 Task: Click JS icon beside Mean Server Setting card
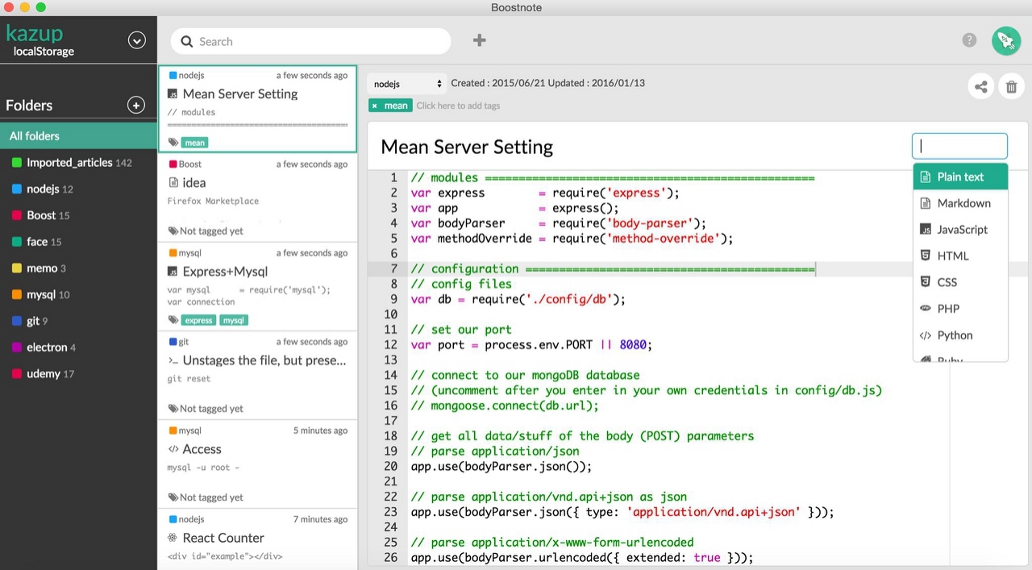[x=172, y=93]
